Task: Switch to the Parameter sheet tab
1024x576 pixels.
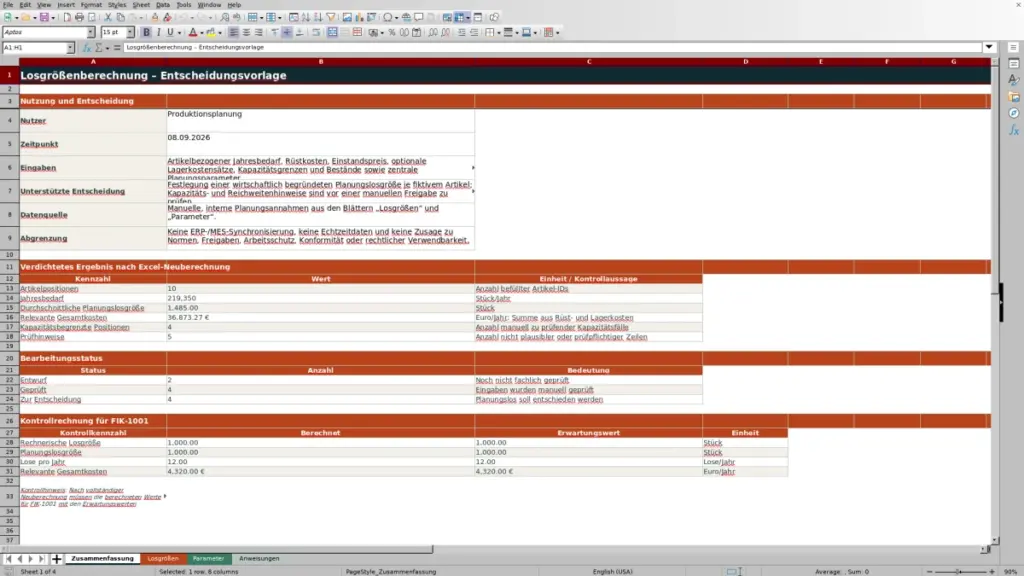Action: [208, 559]
